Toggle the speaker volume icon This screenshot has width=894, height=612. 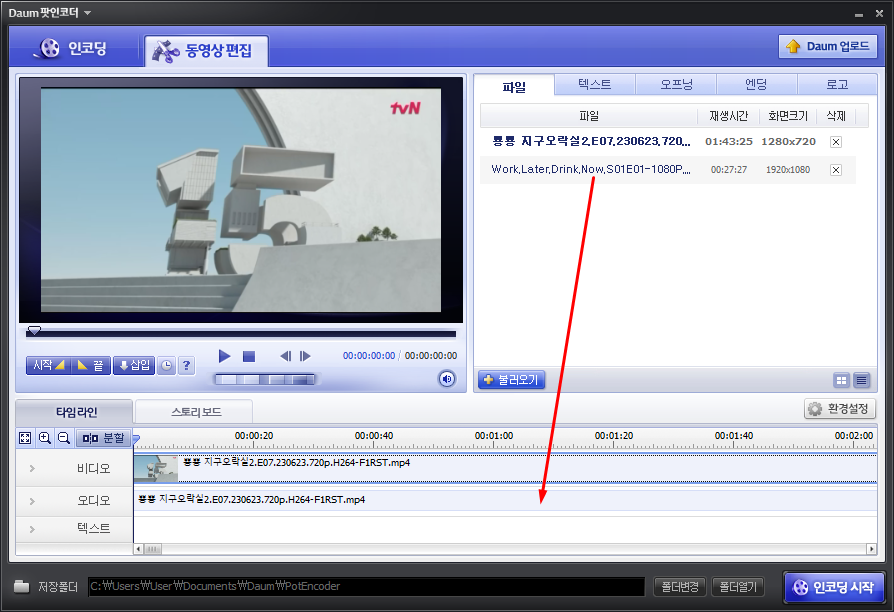coord(447,379)
